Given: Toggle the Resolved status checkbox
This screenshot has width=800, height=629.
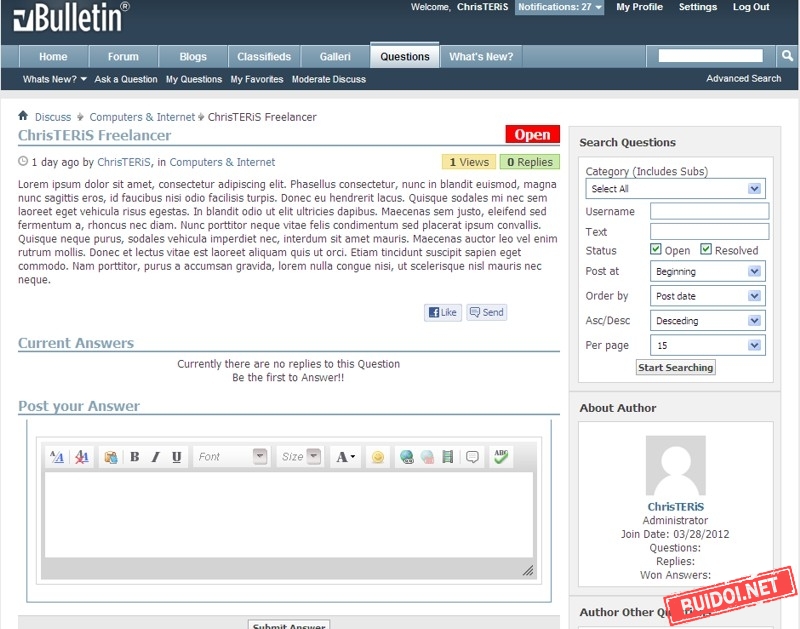Looking at the screenshot, I should pyautogui.click(x=706, y=249).
